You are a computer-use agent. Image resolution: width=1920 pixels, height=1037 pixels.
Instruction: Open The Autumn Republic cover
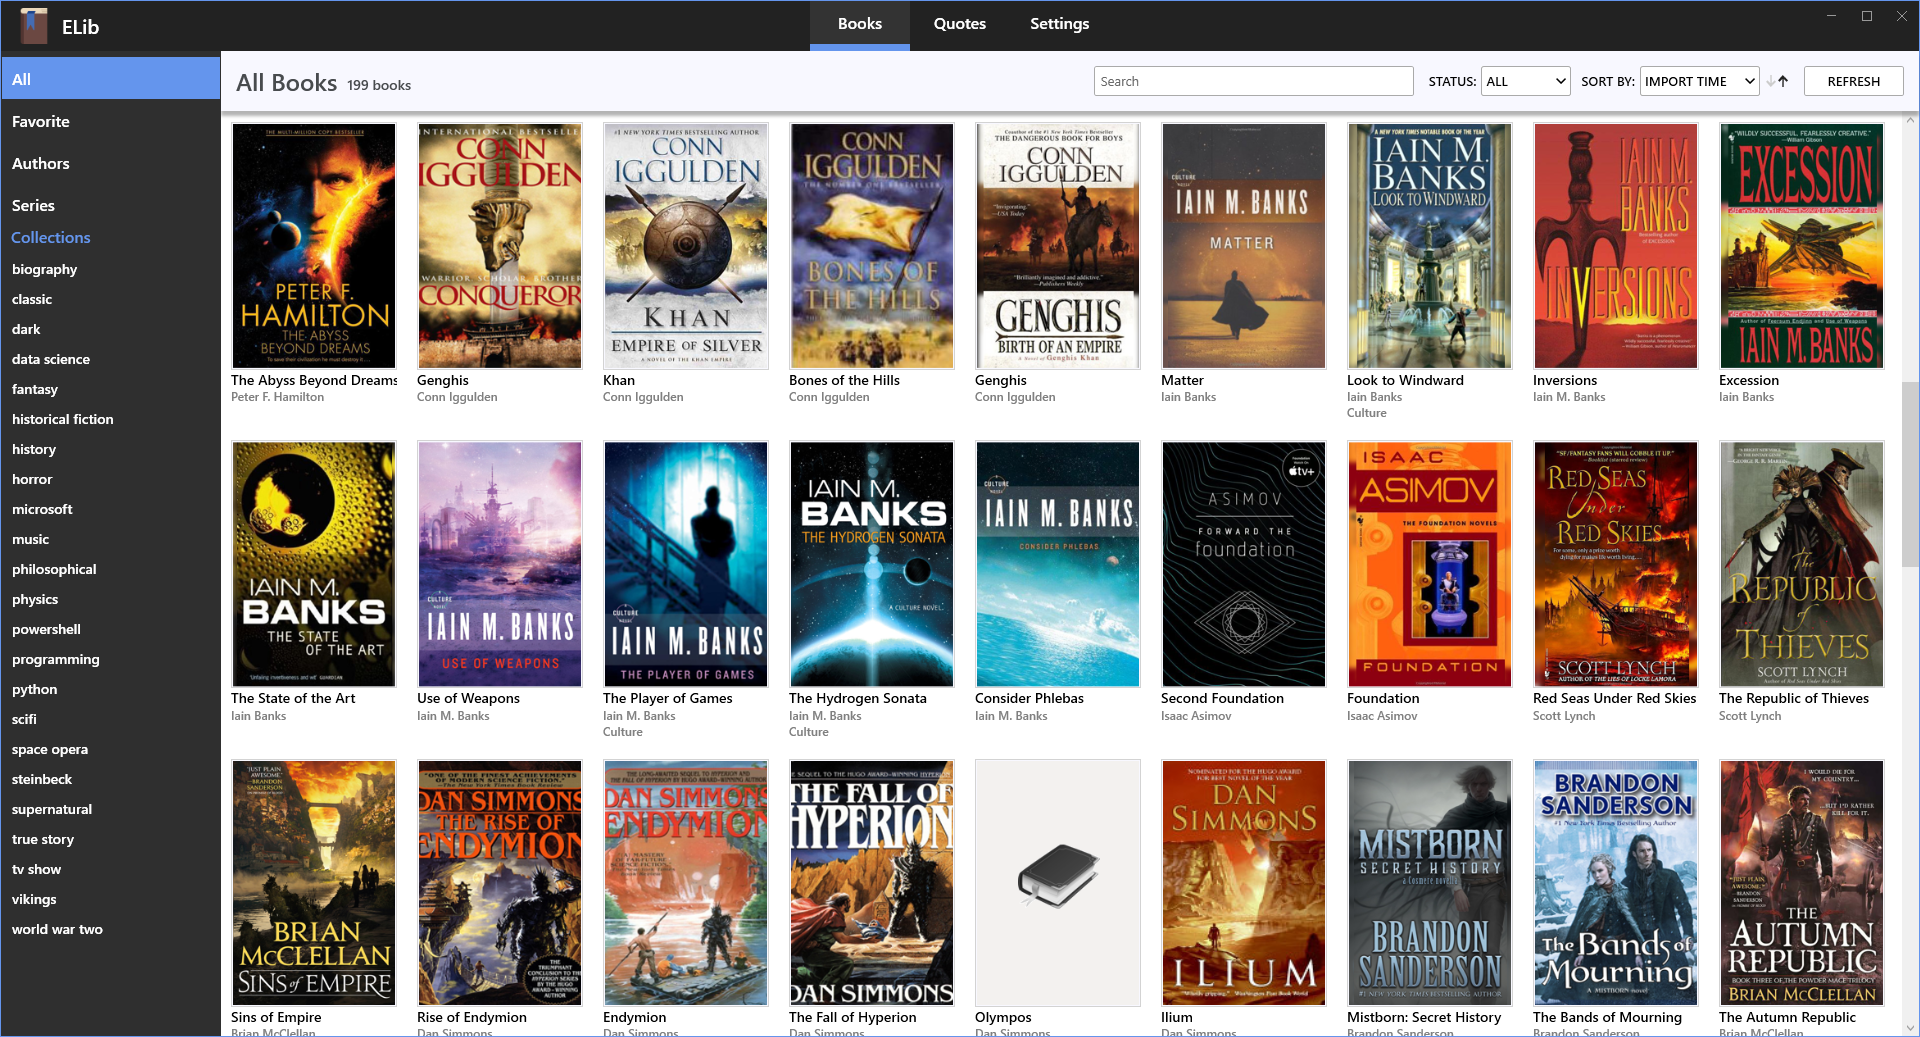(x=1802, y=883)
